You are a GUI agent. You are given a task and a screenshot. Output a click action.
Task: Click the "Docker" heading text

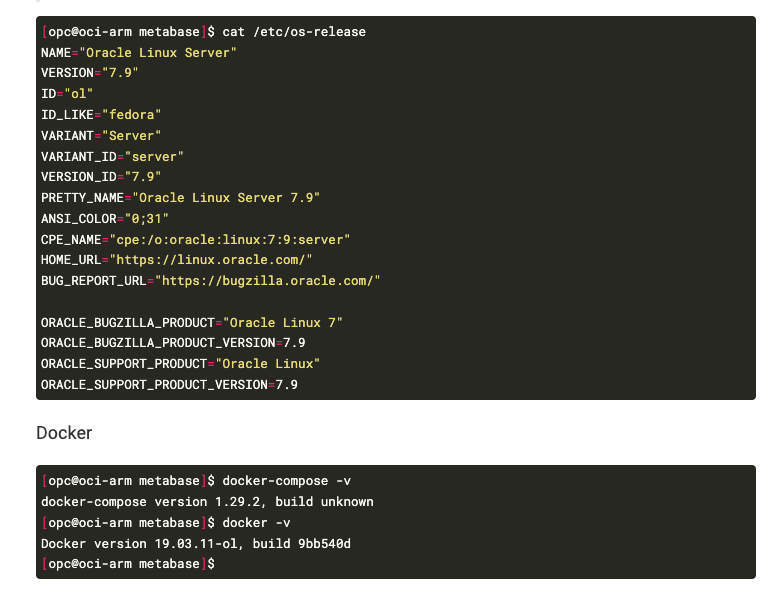pyautogui.click(x=64, y=433)
